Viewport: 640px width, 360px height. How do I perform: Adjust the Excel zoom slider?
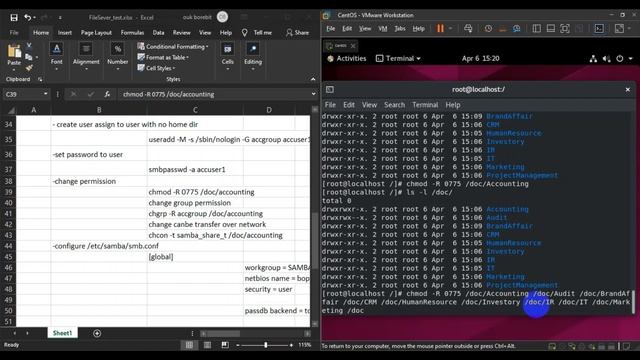pos(266,345)
